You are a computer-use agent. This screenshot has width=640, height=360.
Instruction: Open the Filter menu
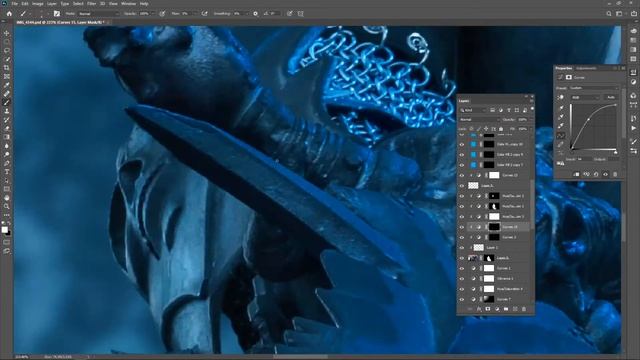92,4
